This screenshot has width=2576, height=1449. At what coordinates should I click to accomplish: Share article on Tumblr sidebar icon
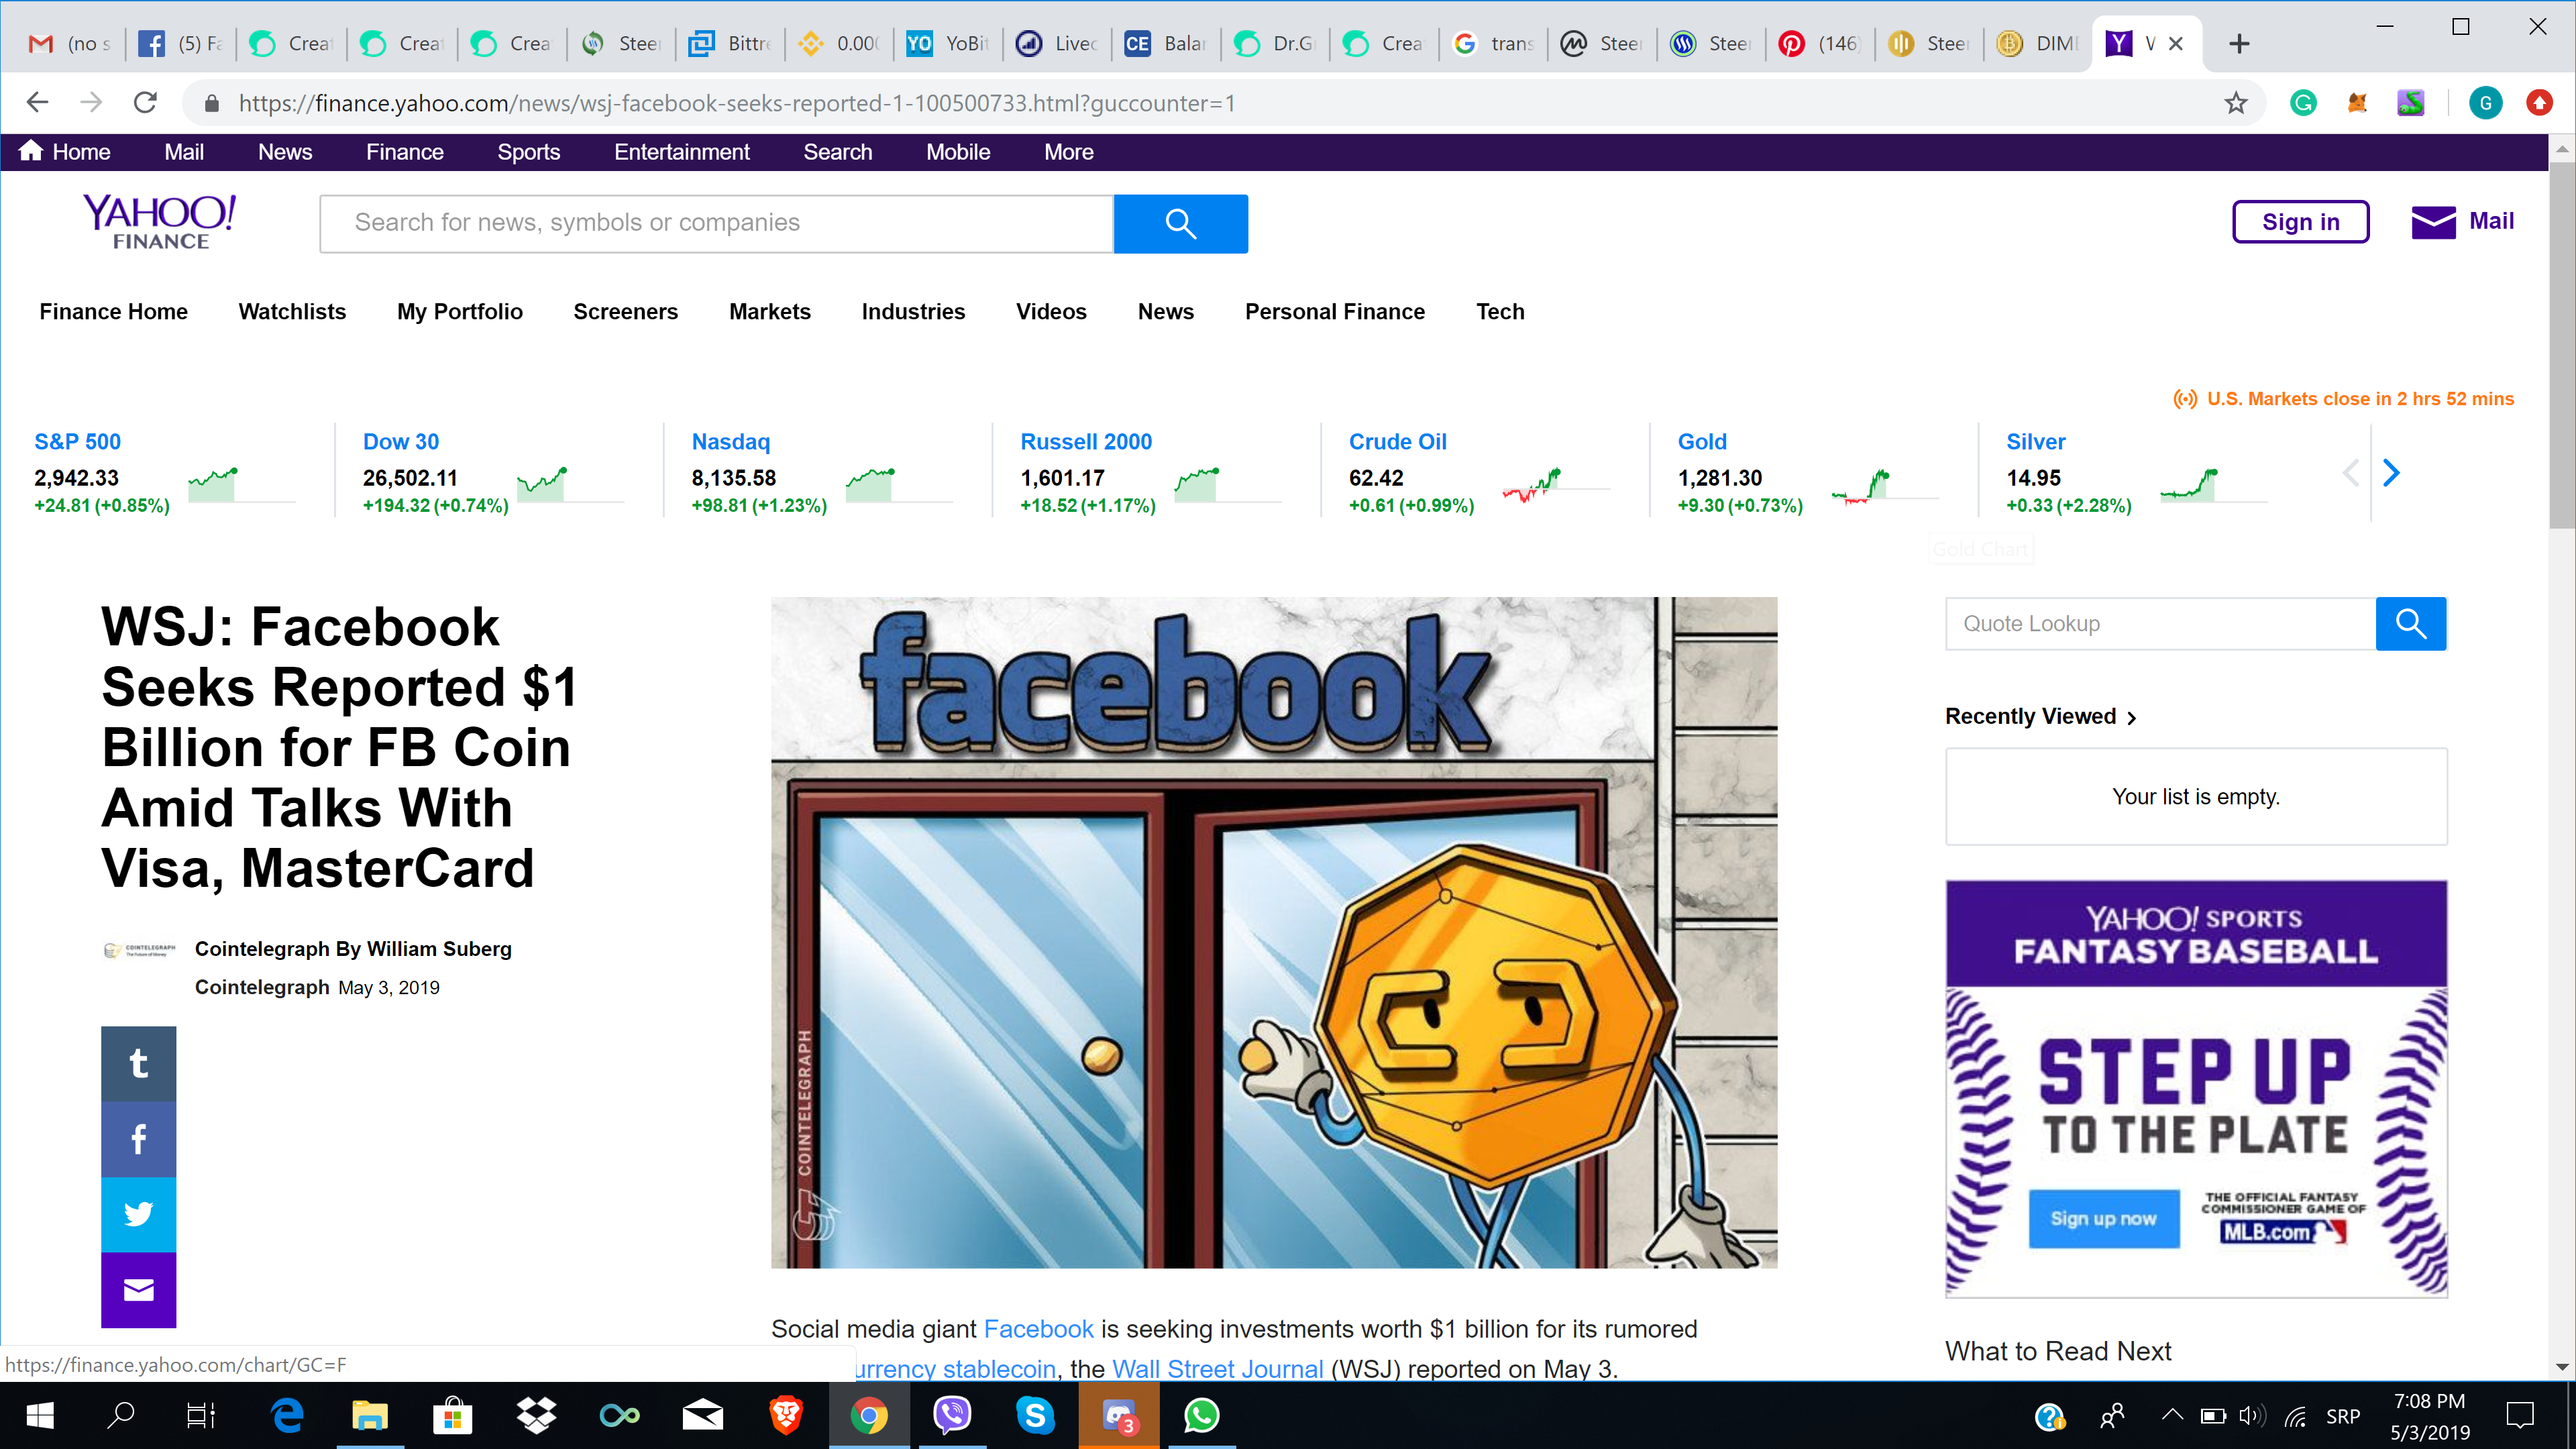[138, 1063]
